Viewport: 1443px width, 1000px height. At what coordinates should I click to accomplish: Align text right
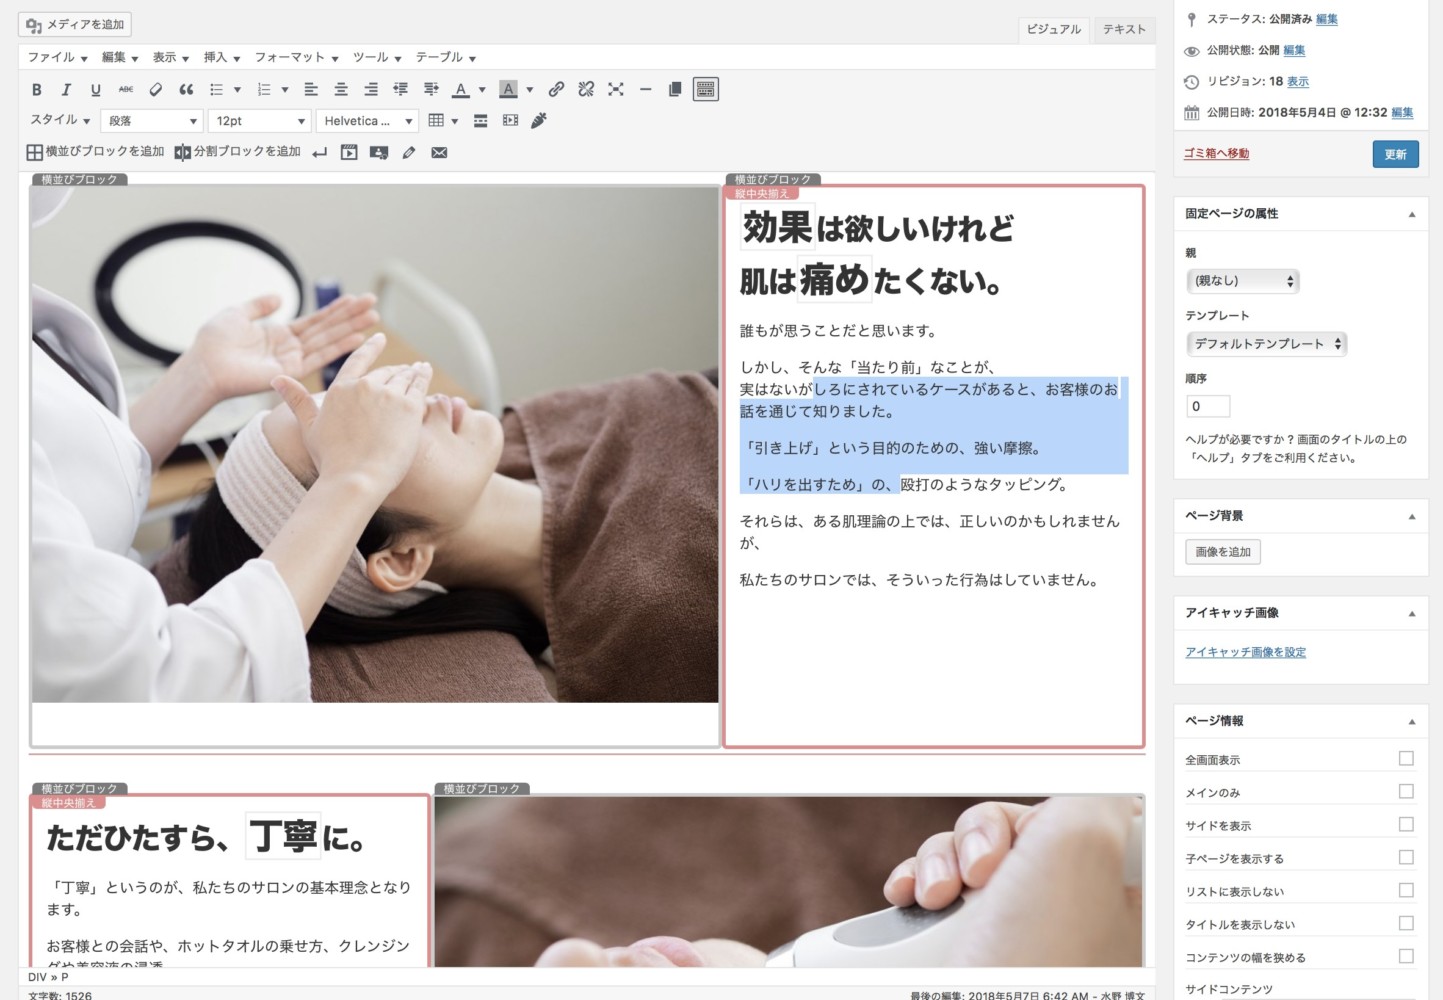[371, 90]
